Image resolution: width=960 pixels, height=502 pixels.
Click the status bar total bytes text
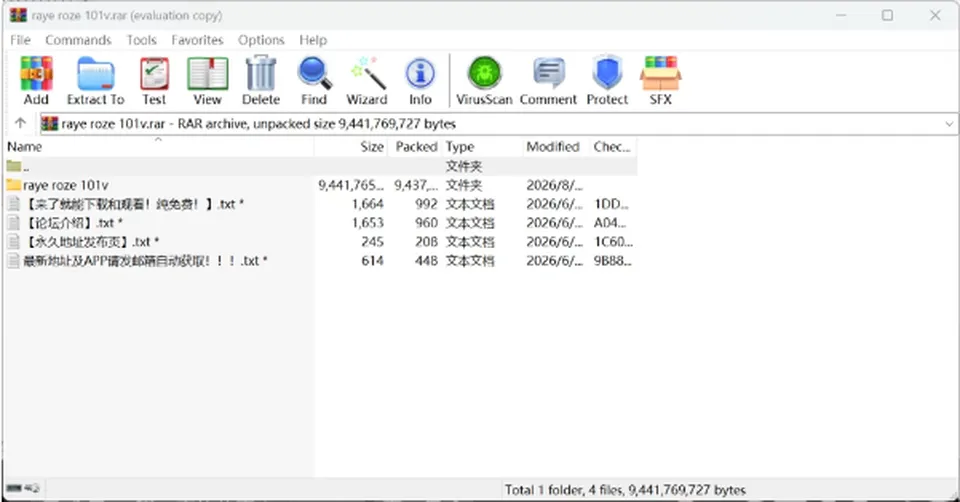(625, 490)
